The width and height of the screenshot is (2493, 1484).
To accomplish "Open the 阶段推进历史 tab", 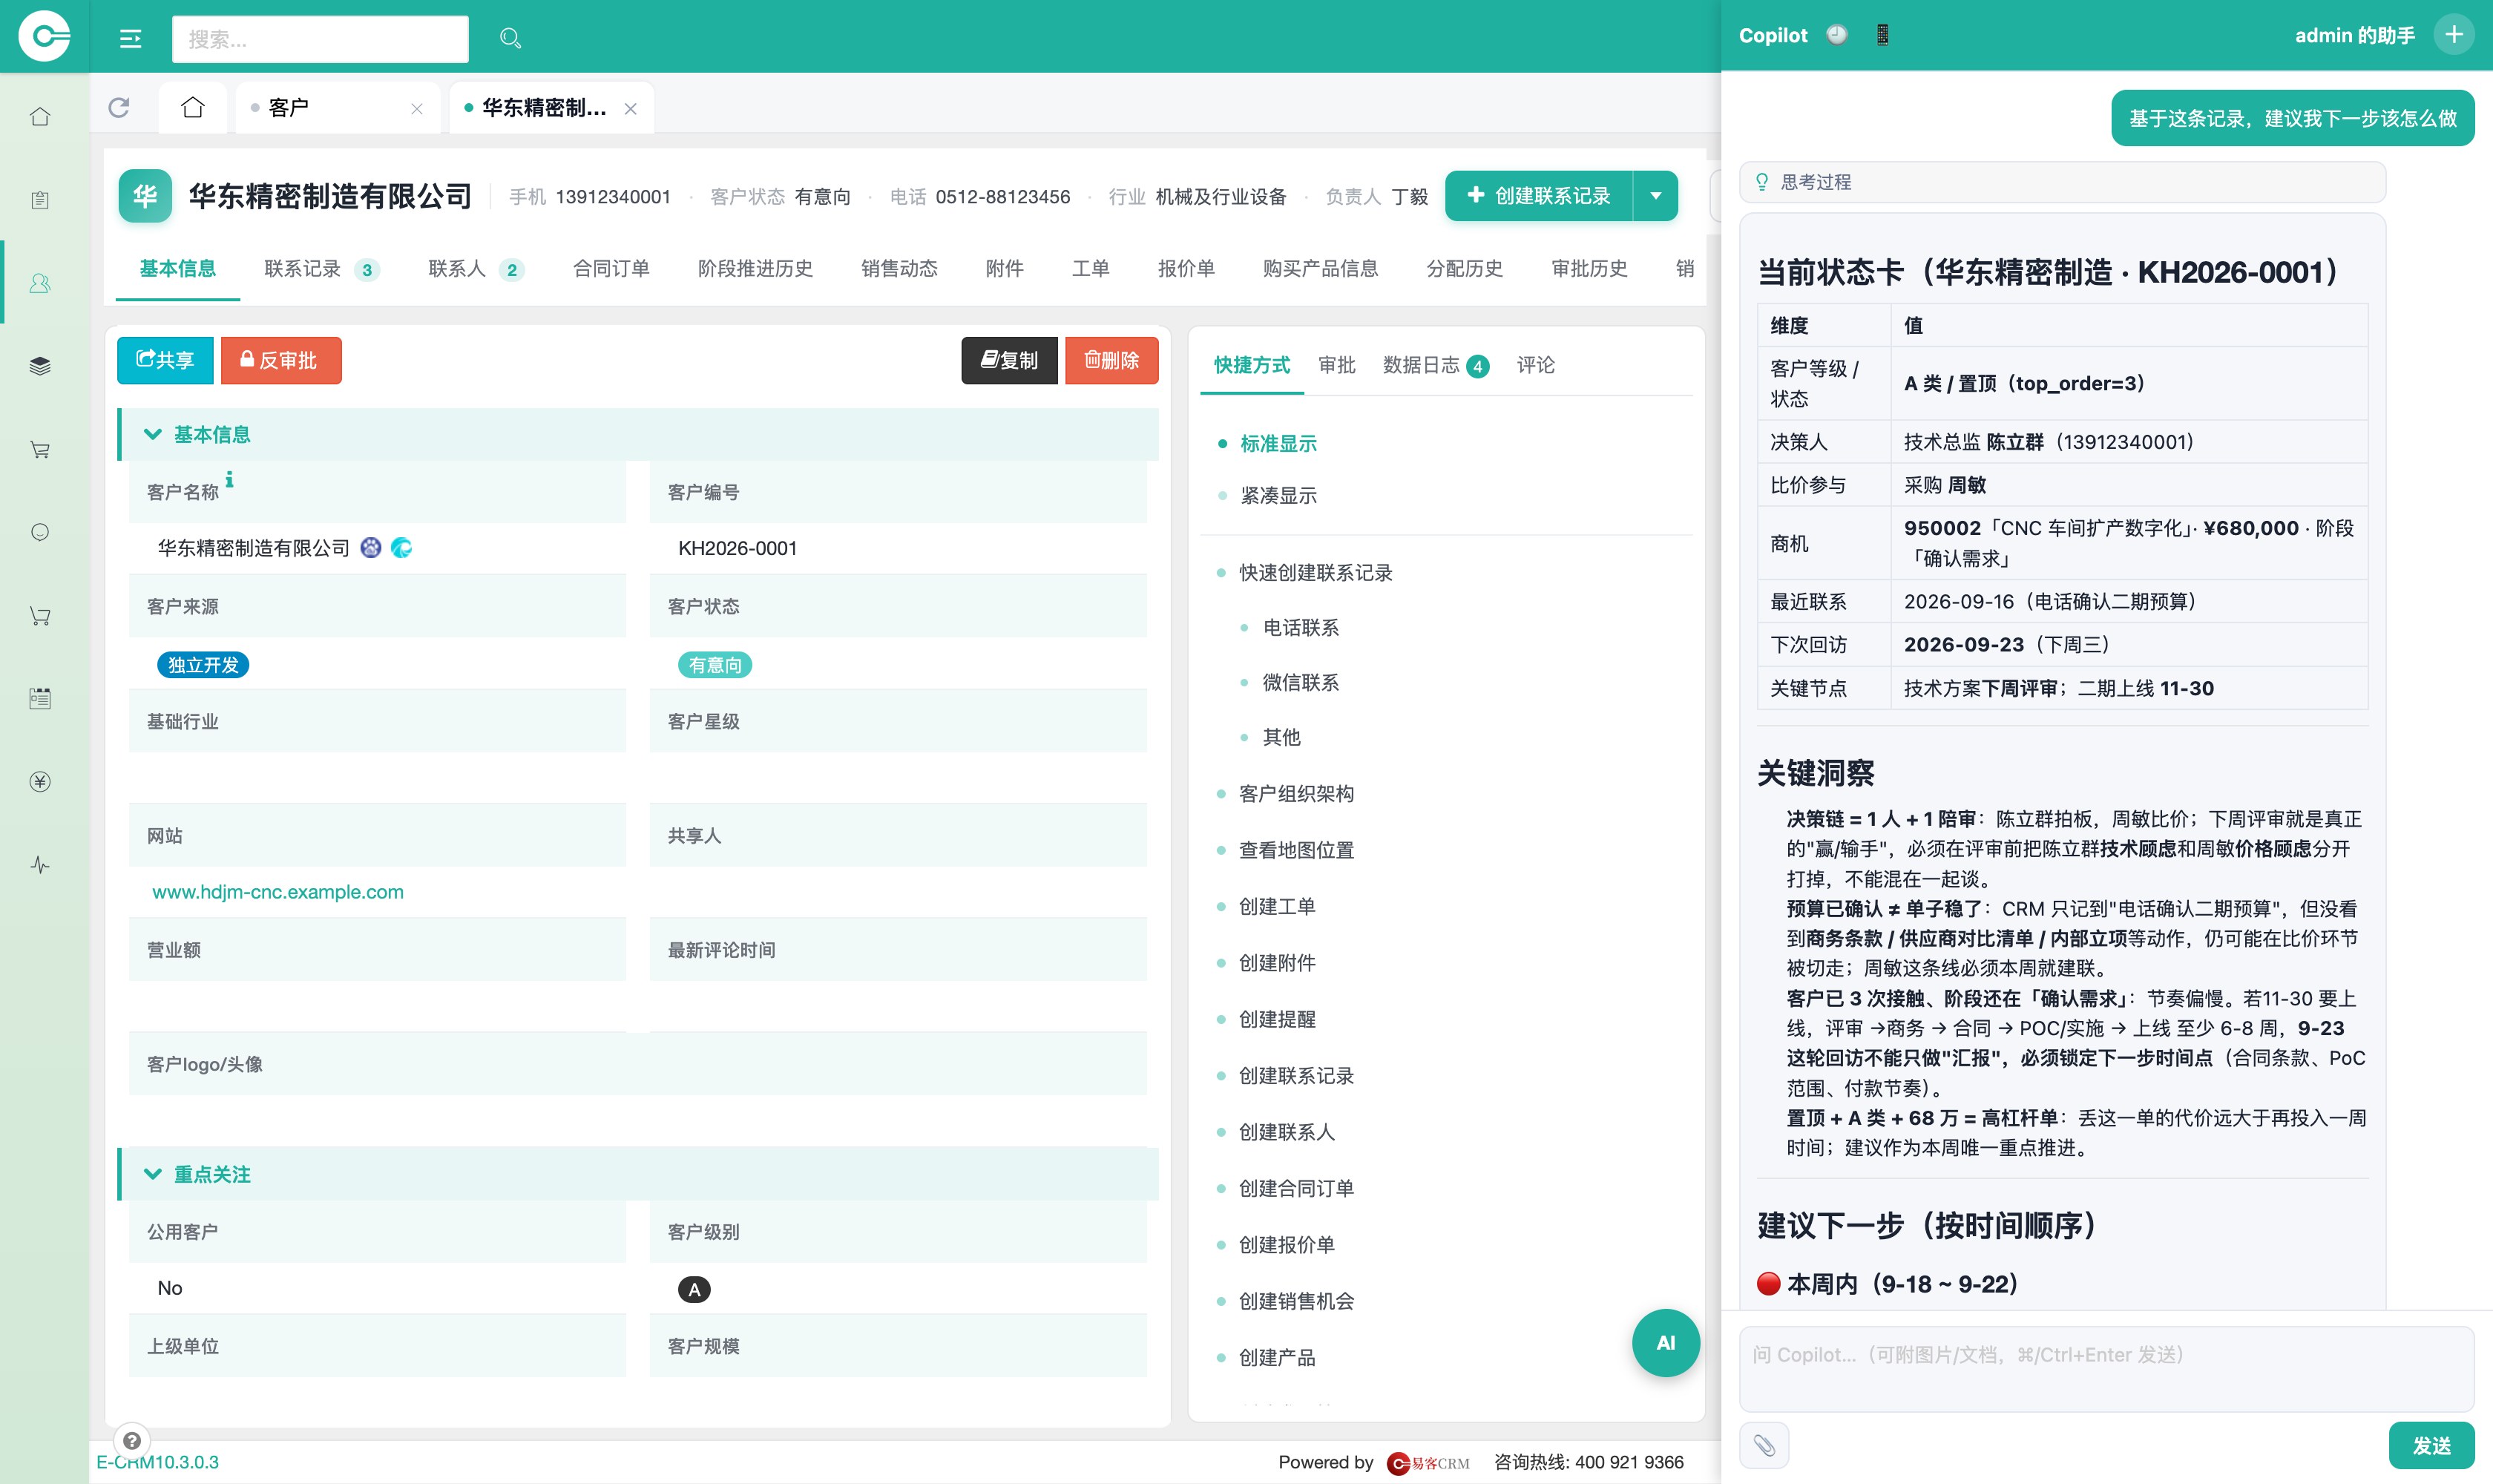I will coord(755,269).
